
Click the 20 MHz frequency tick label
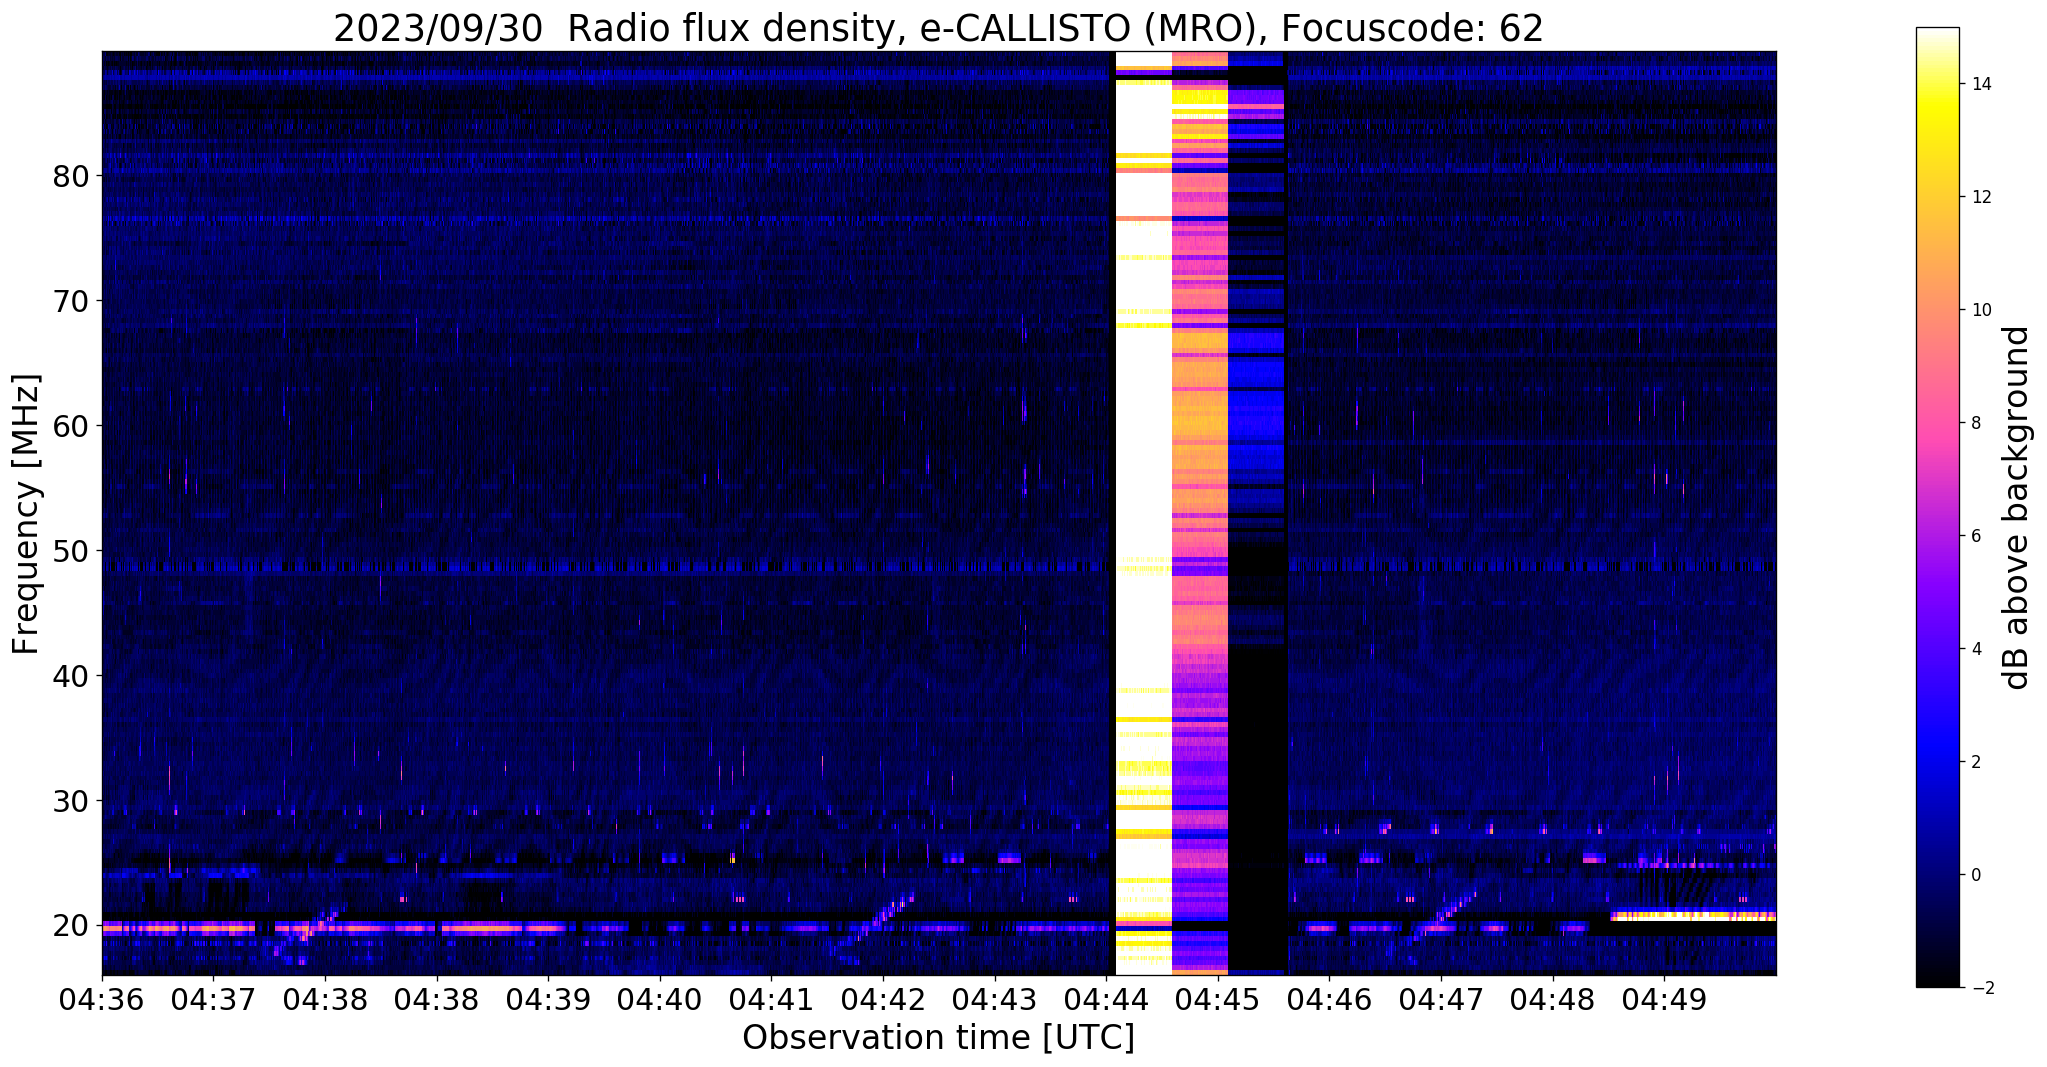[x=71, y=926]
